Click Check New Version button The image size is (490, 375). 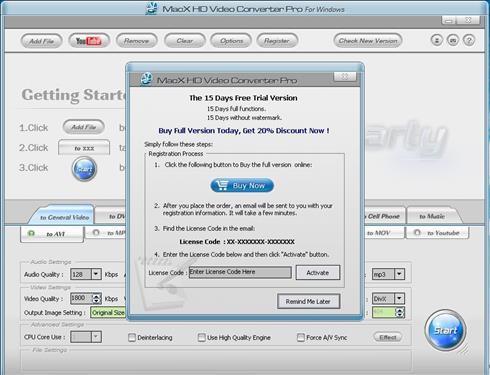click(x=368, y=41)
